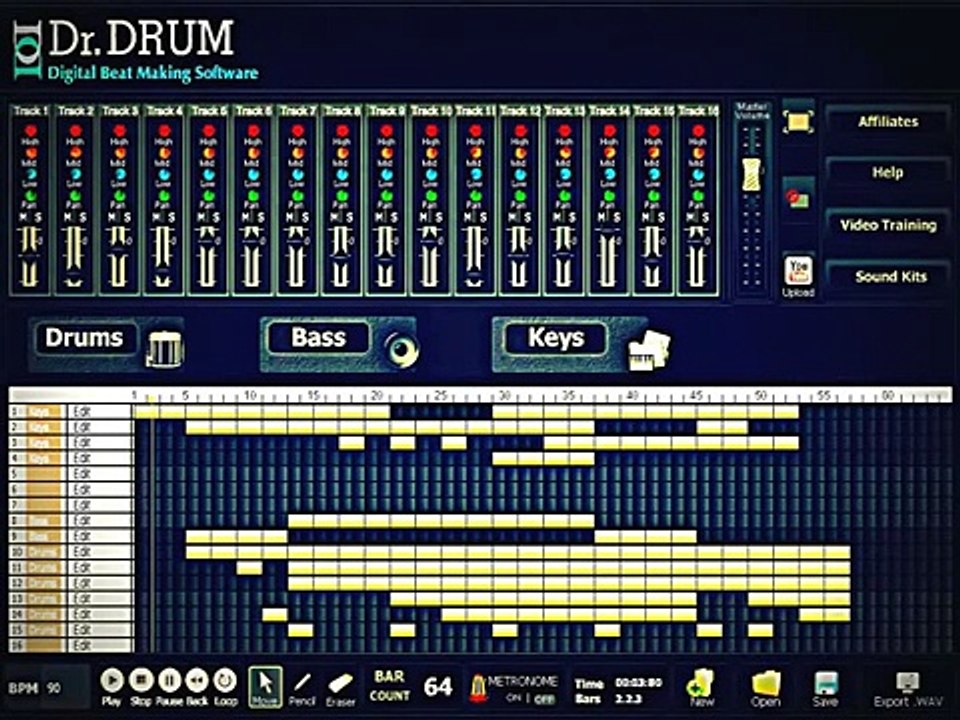Screen dimensions: 960x720
Task: Click the piano icon beside Keys
Action: (650, 350)
